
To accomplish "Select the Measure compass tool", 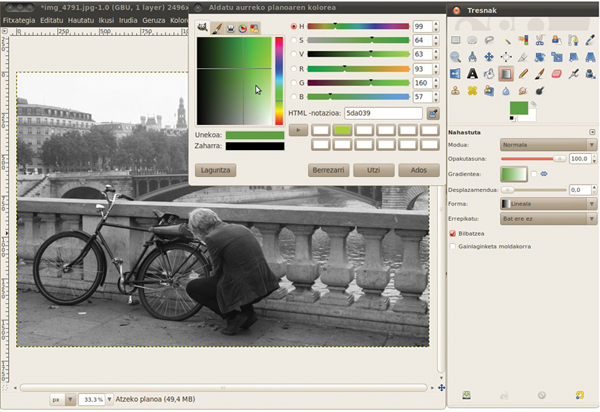I will click(x=472, y=57).
